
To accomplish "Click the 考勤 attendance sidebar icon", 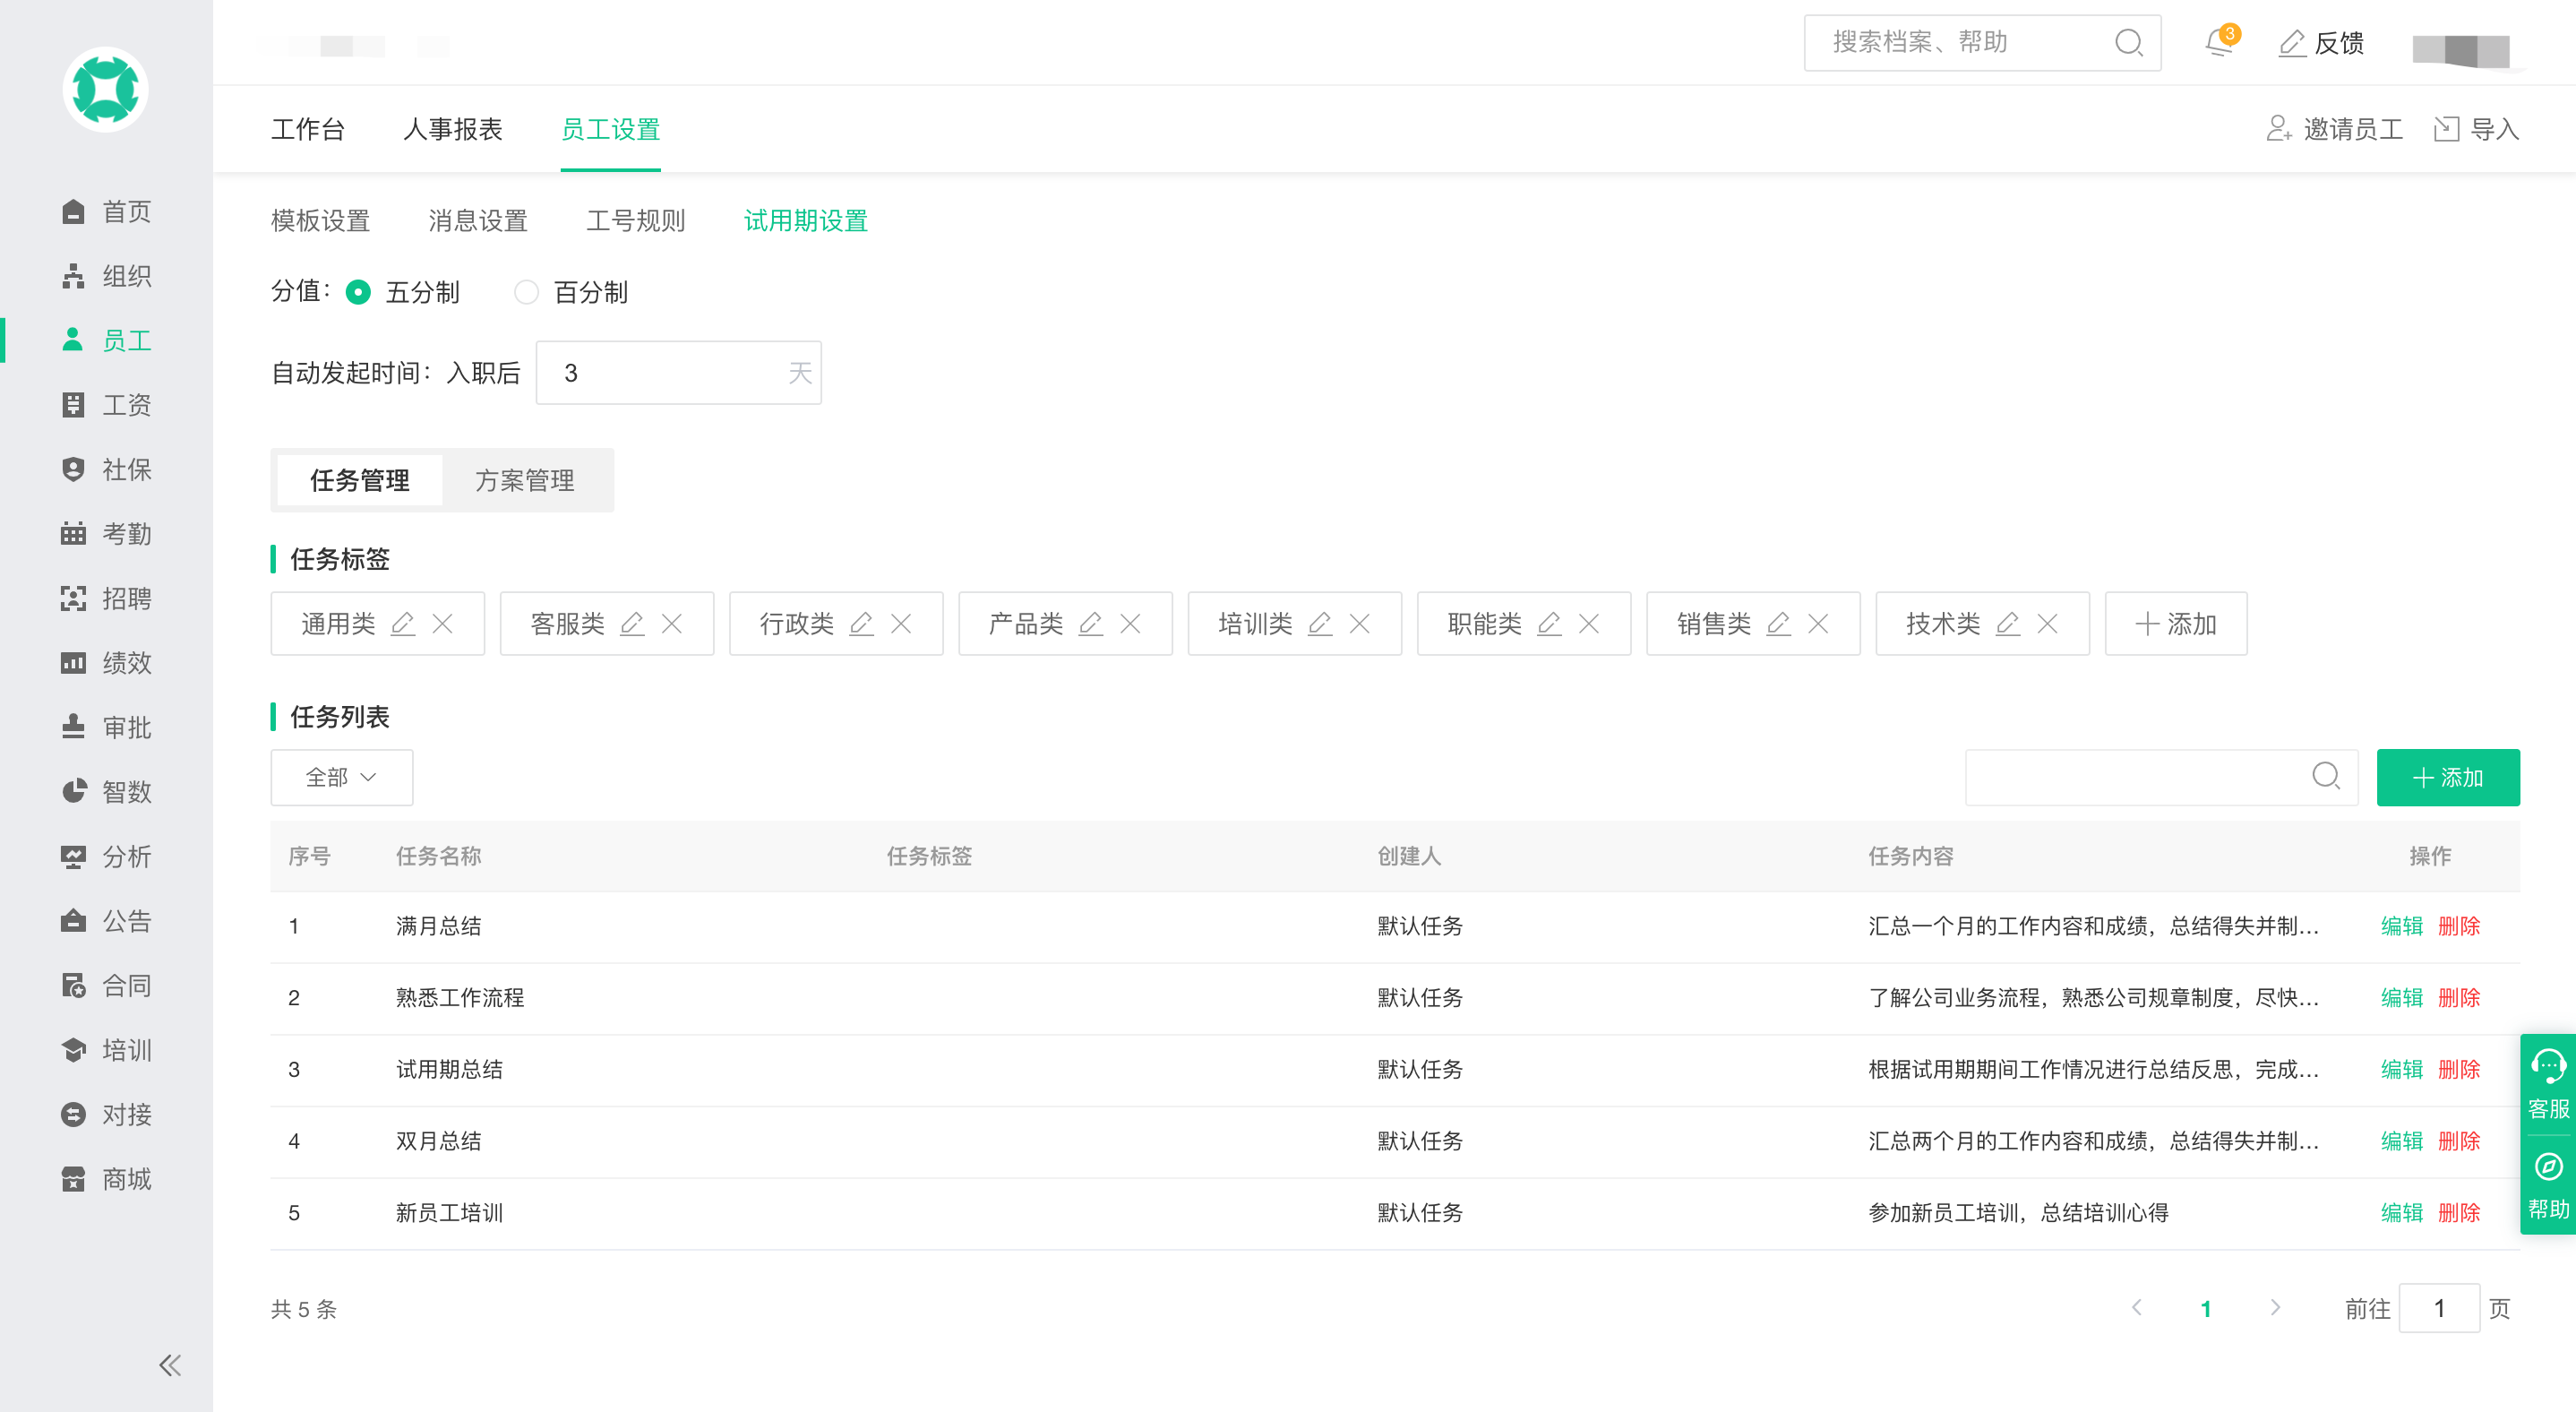I will click(x=73, y=534).
